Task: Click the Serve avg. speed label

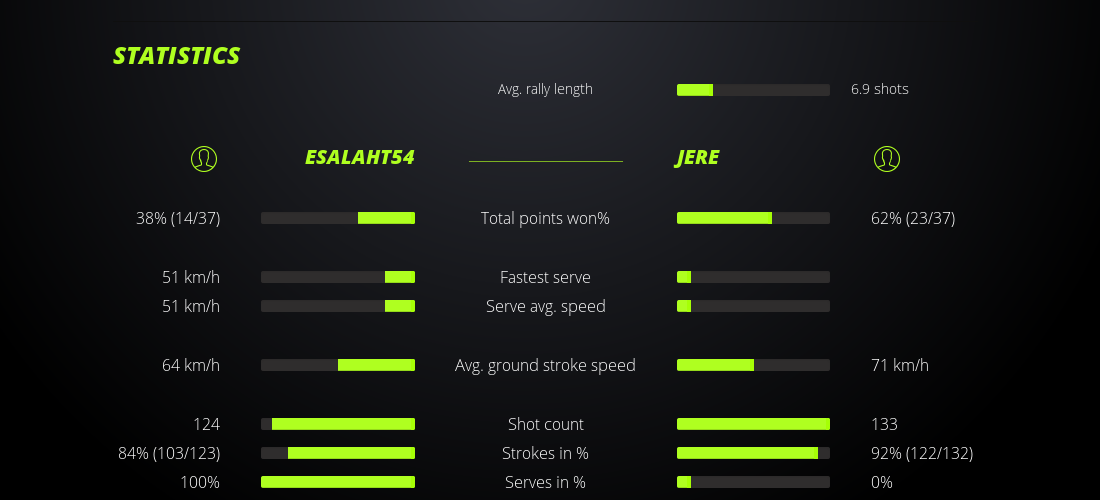Action: point(545,306)
